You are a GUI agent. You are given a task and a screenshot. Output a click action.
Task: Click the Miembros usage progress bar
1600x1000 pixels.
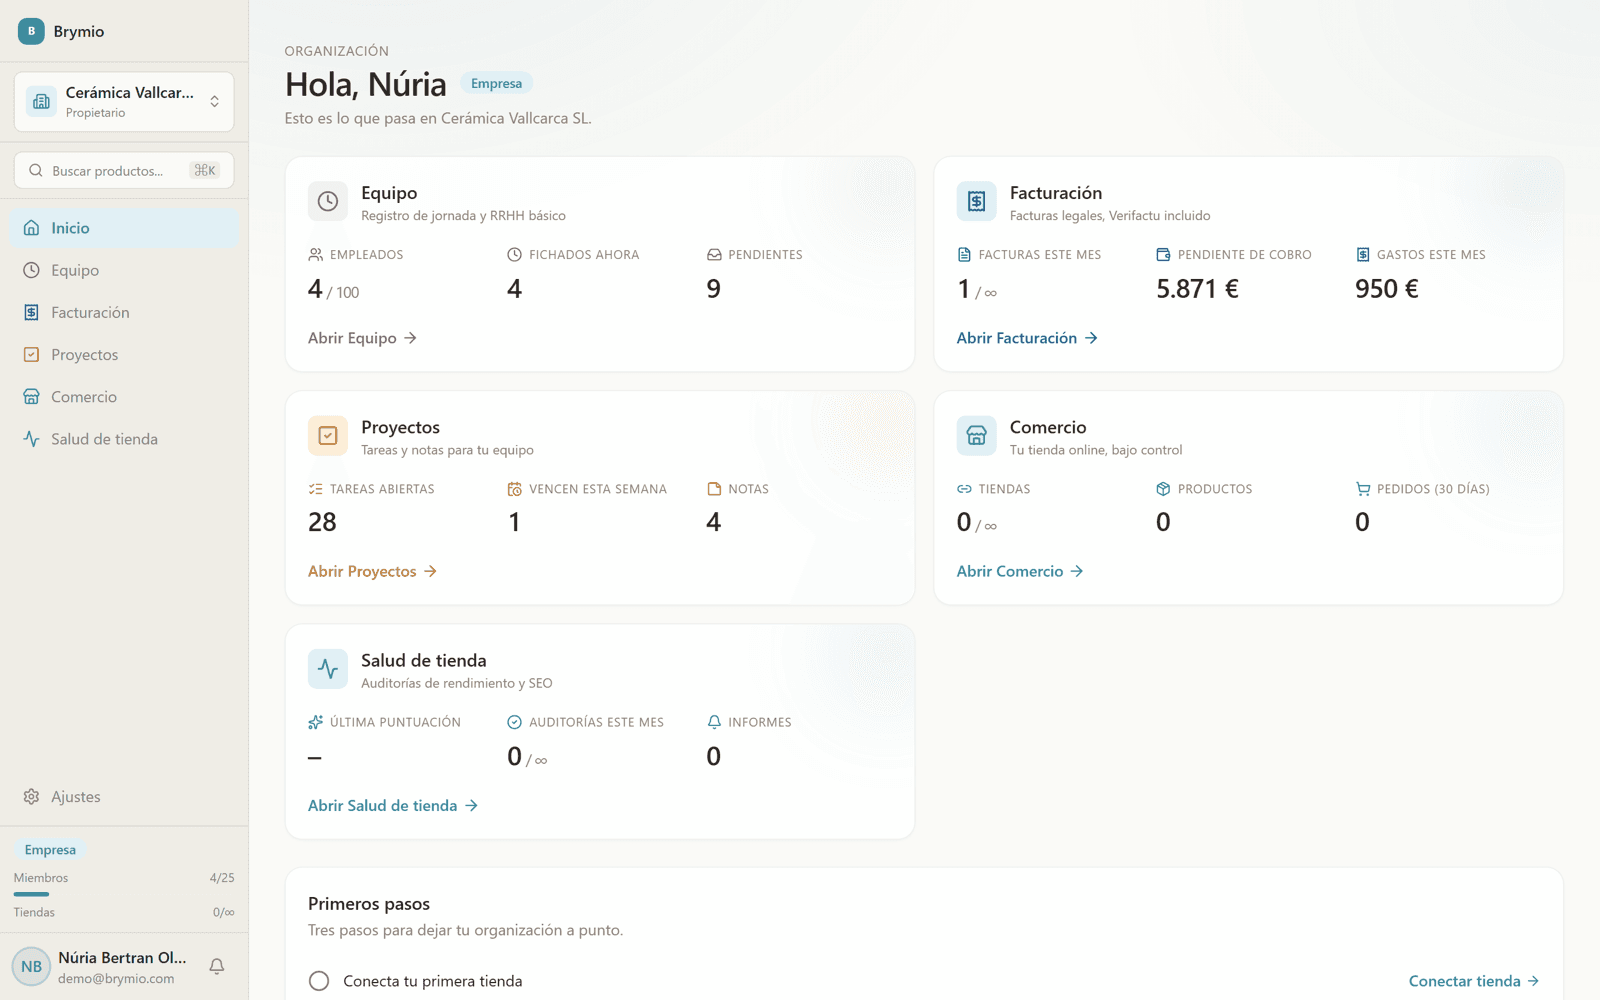coord(124,894)
